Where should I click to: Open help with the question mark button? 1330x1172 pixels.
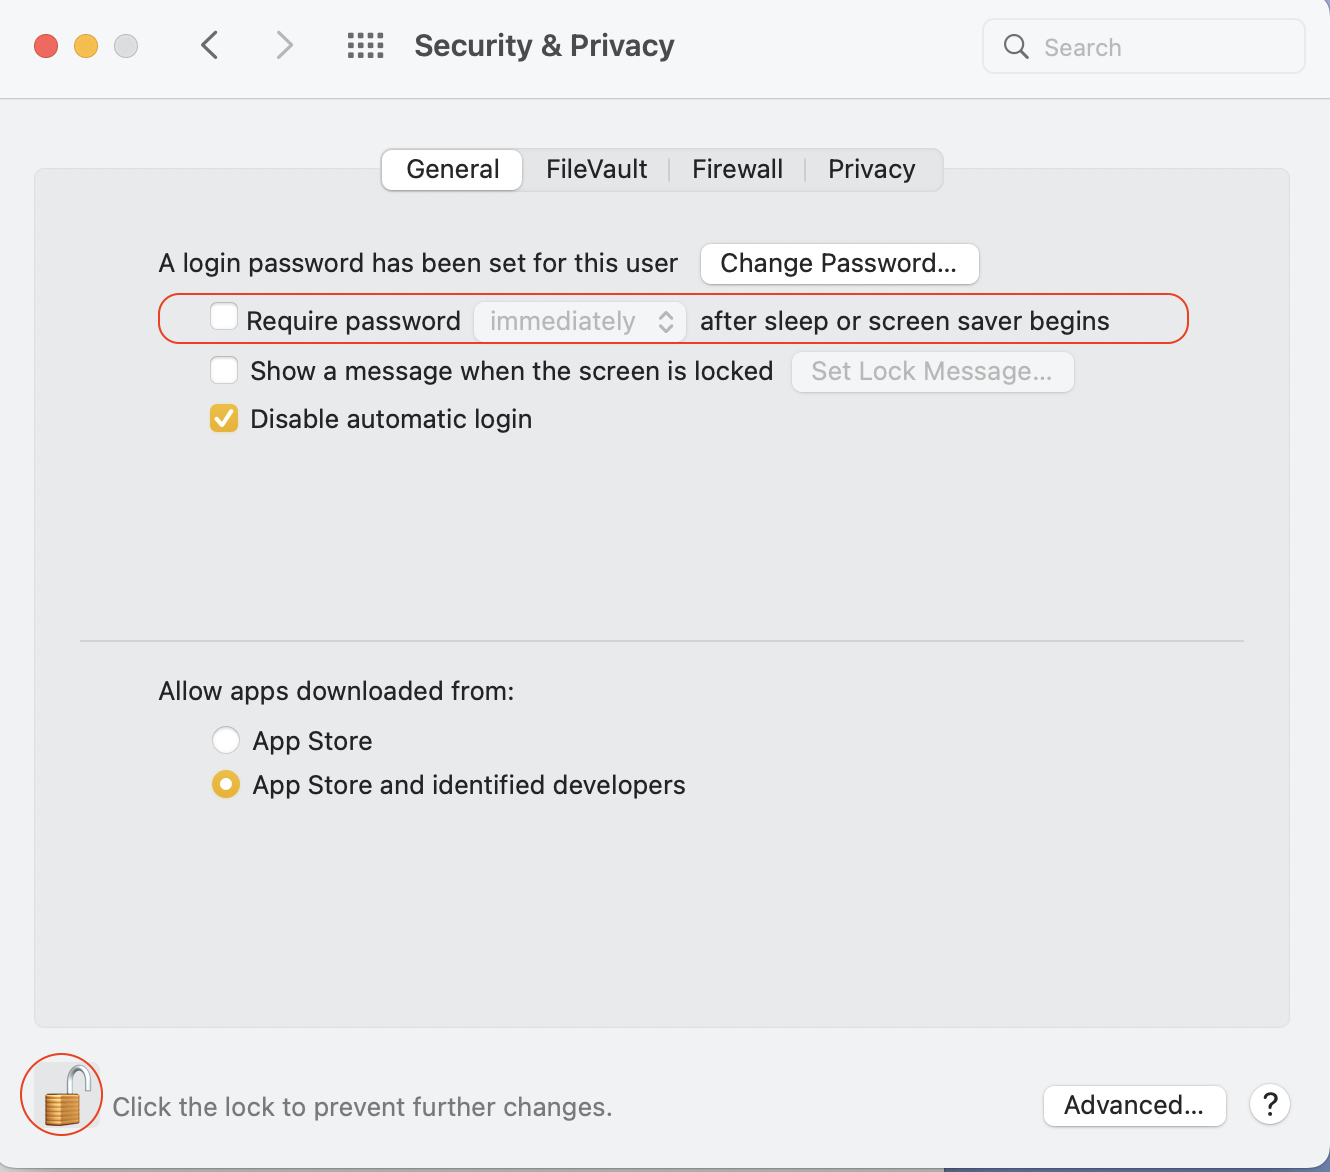point(1270,1105)
